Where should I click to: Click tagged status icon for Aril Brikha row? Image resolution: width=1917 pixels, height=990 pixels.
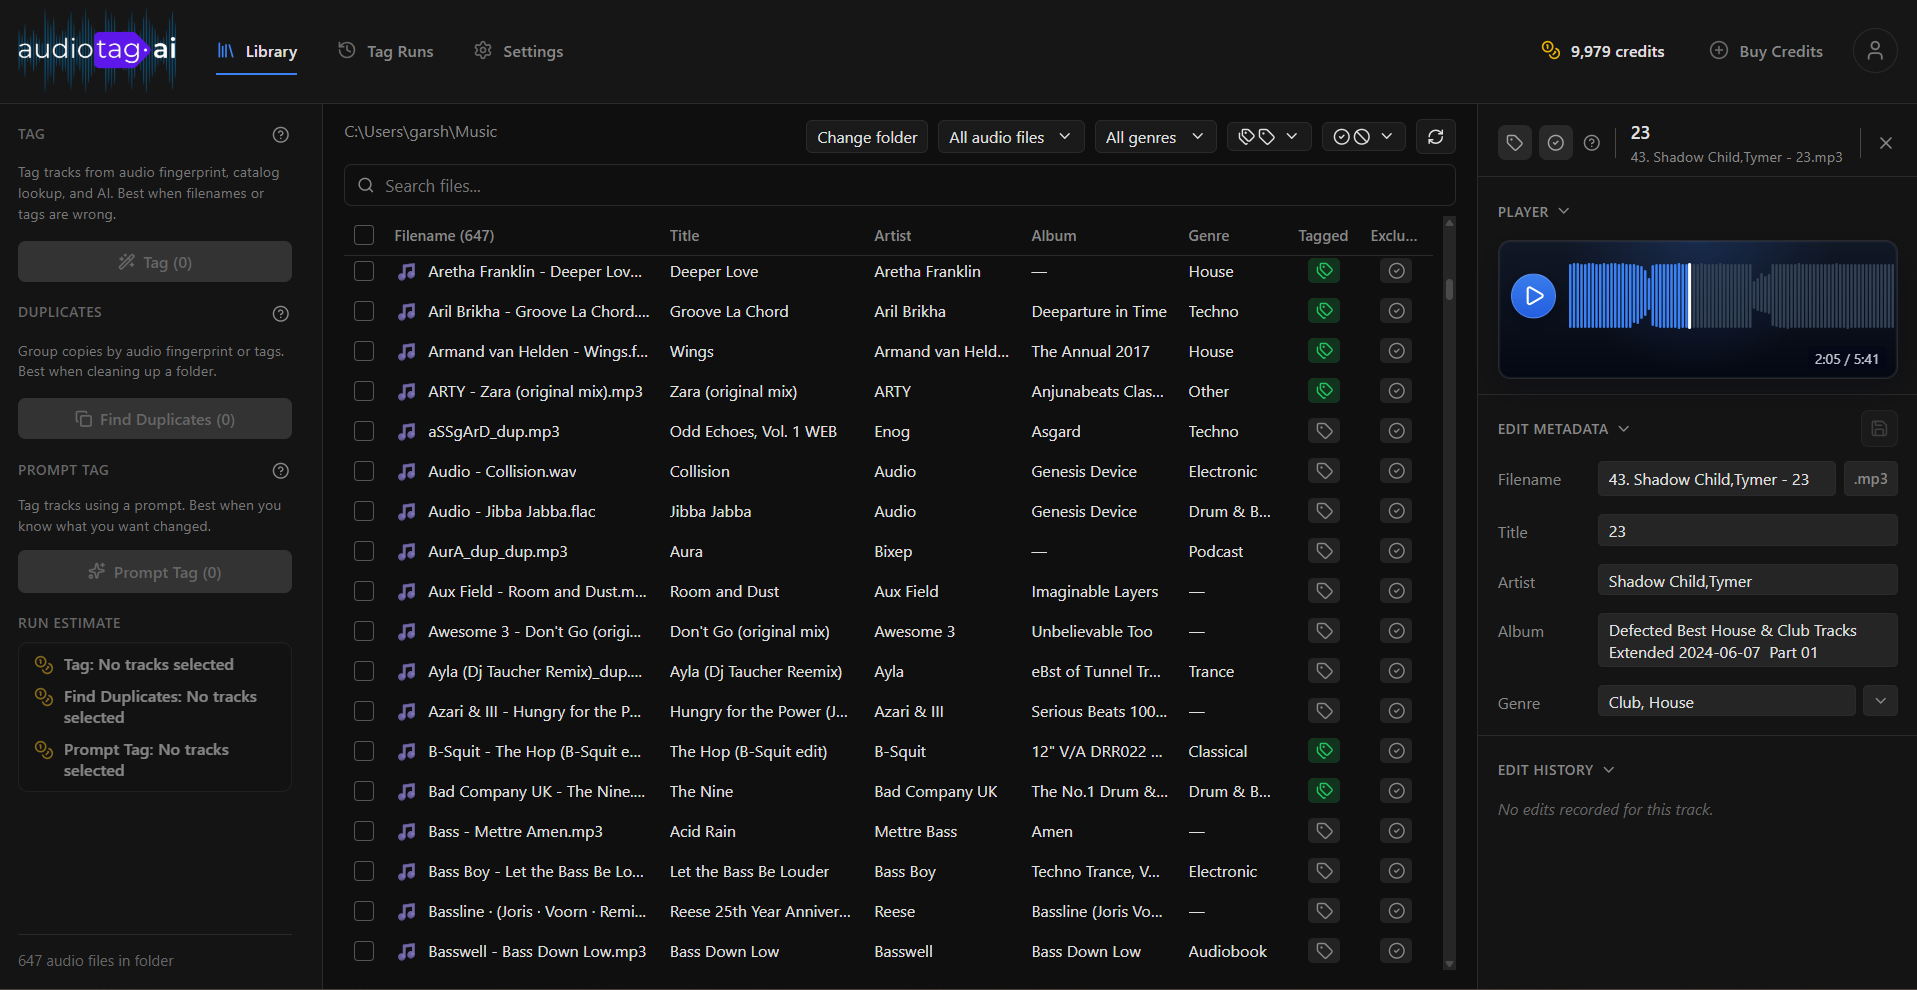[1324, 311]
